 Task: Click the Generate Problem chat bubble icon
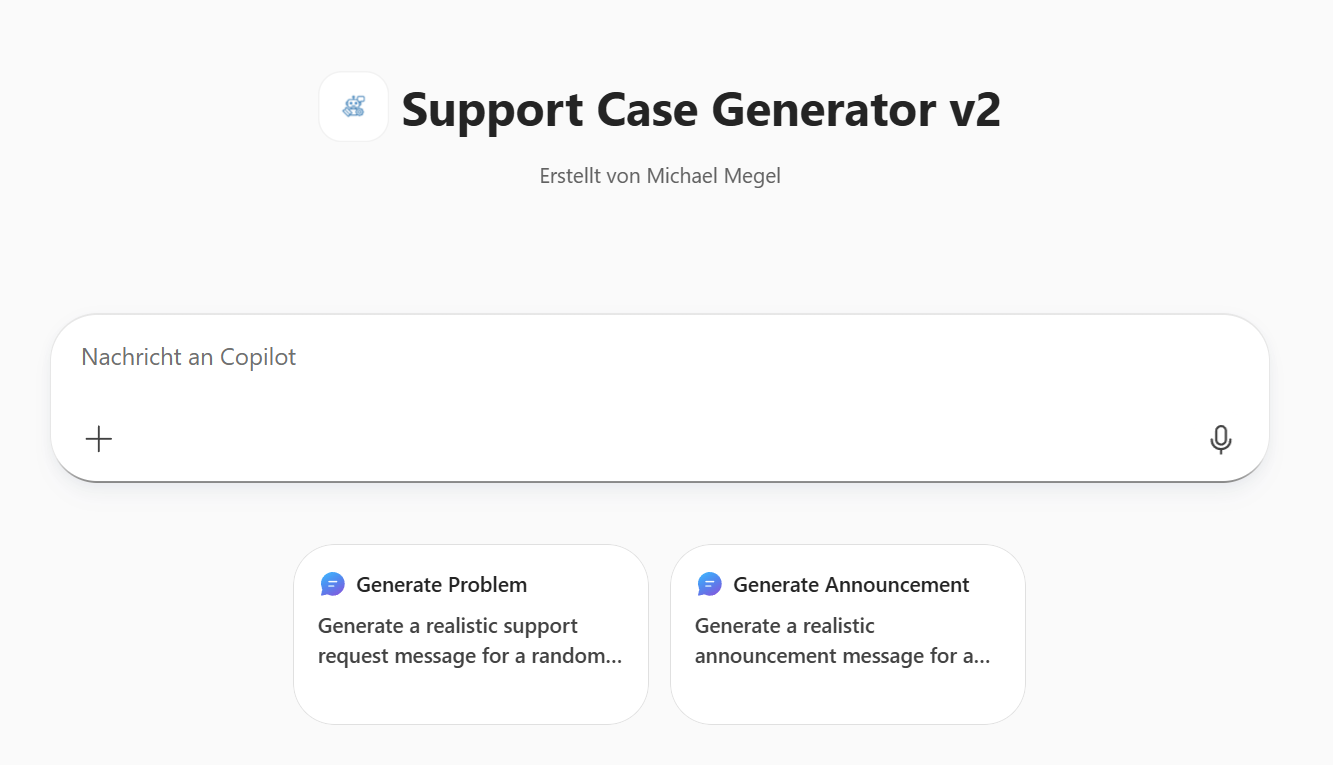(333, 584)
